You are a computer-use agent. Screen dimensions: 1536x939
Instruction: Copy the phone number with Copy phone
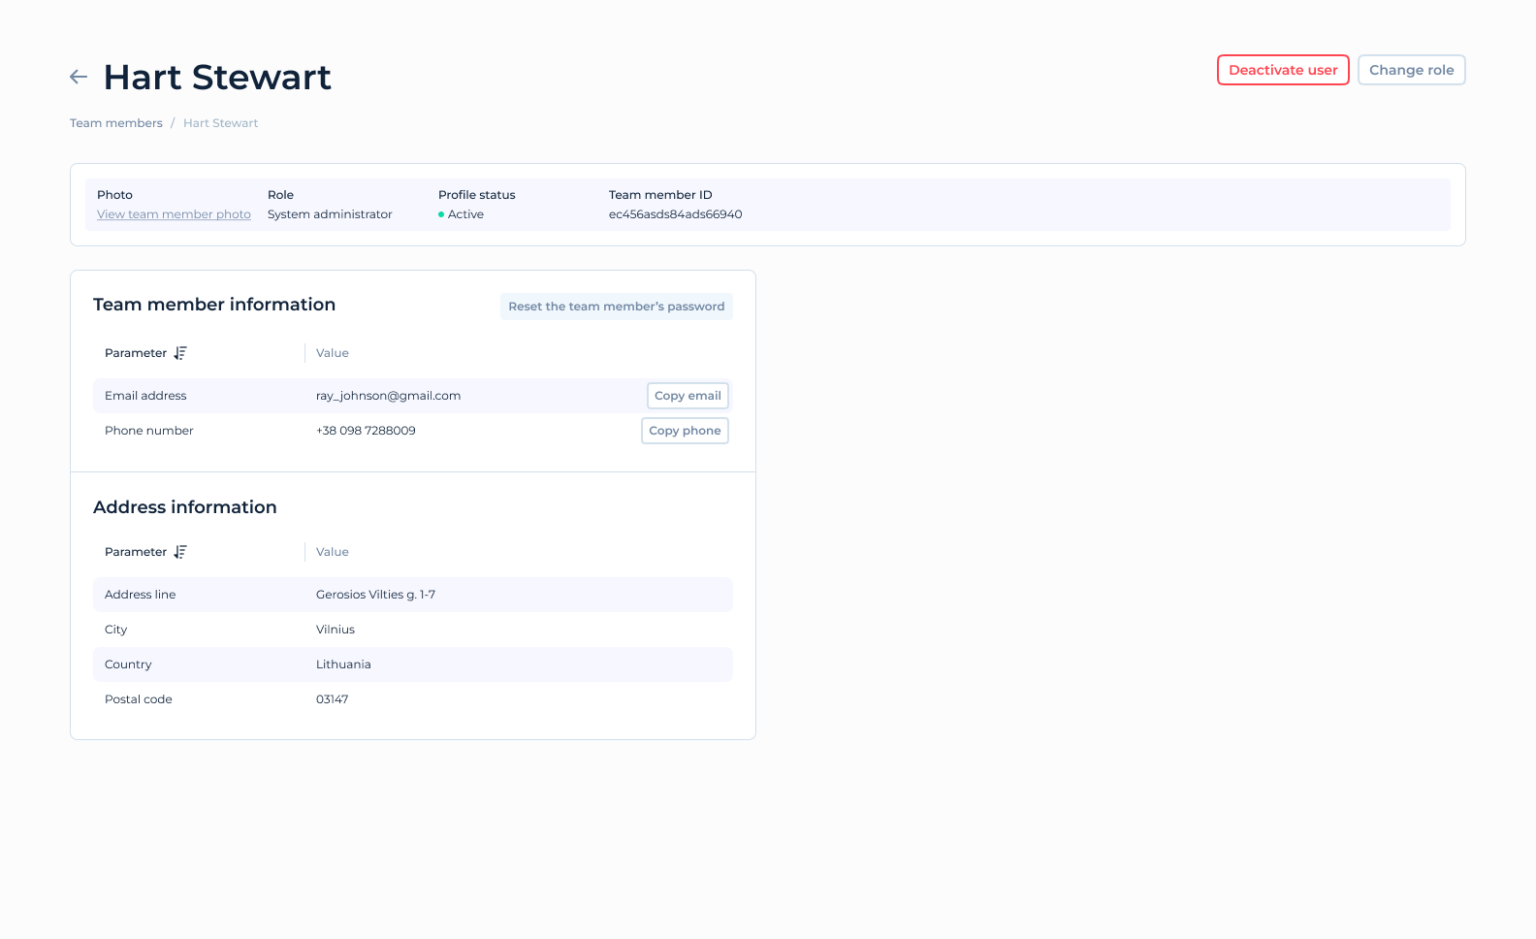click(x=685, y=430)
